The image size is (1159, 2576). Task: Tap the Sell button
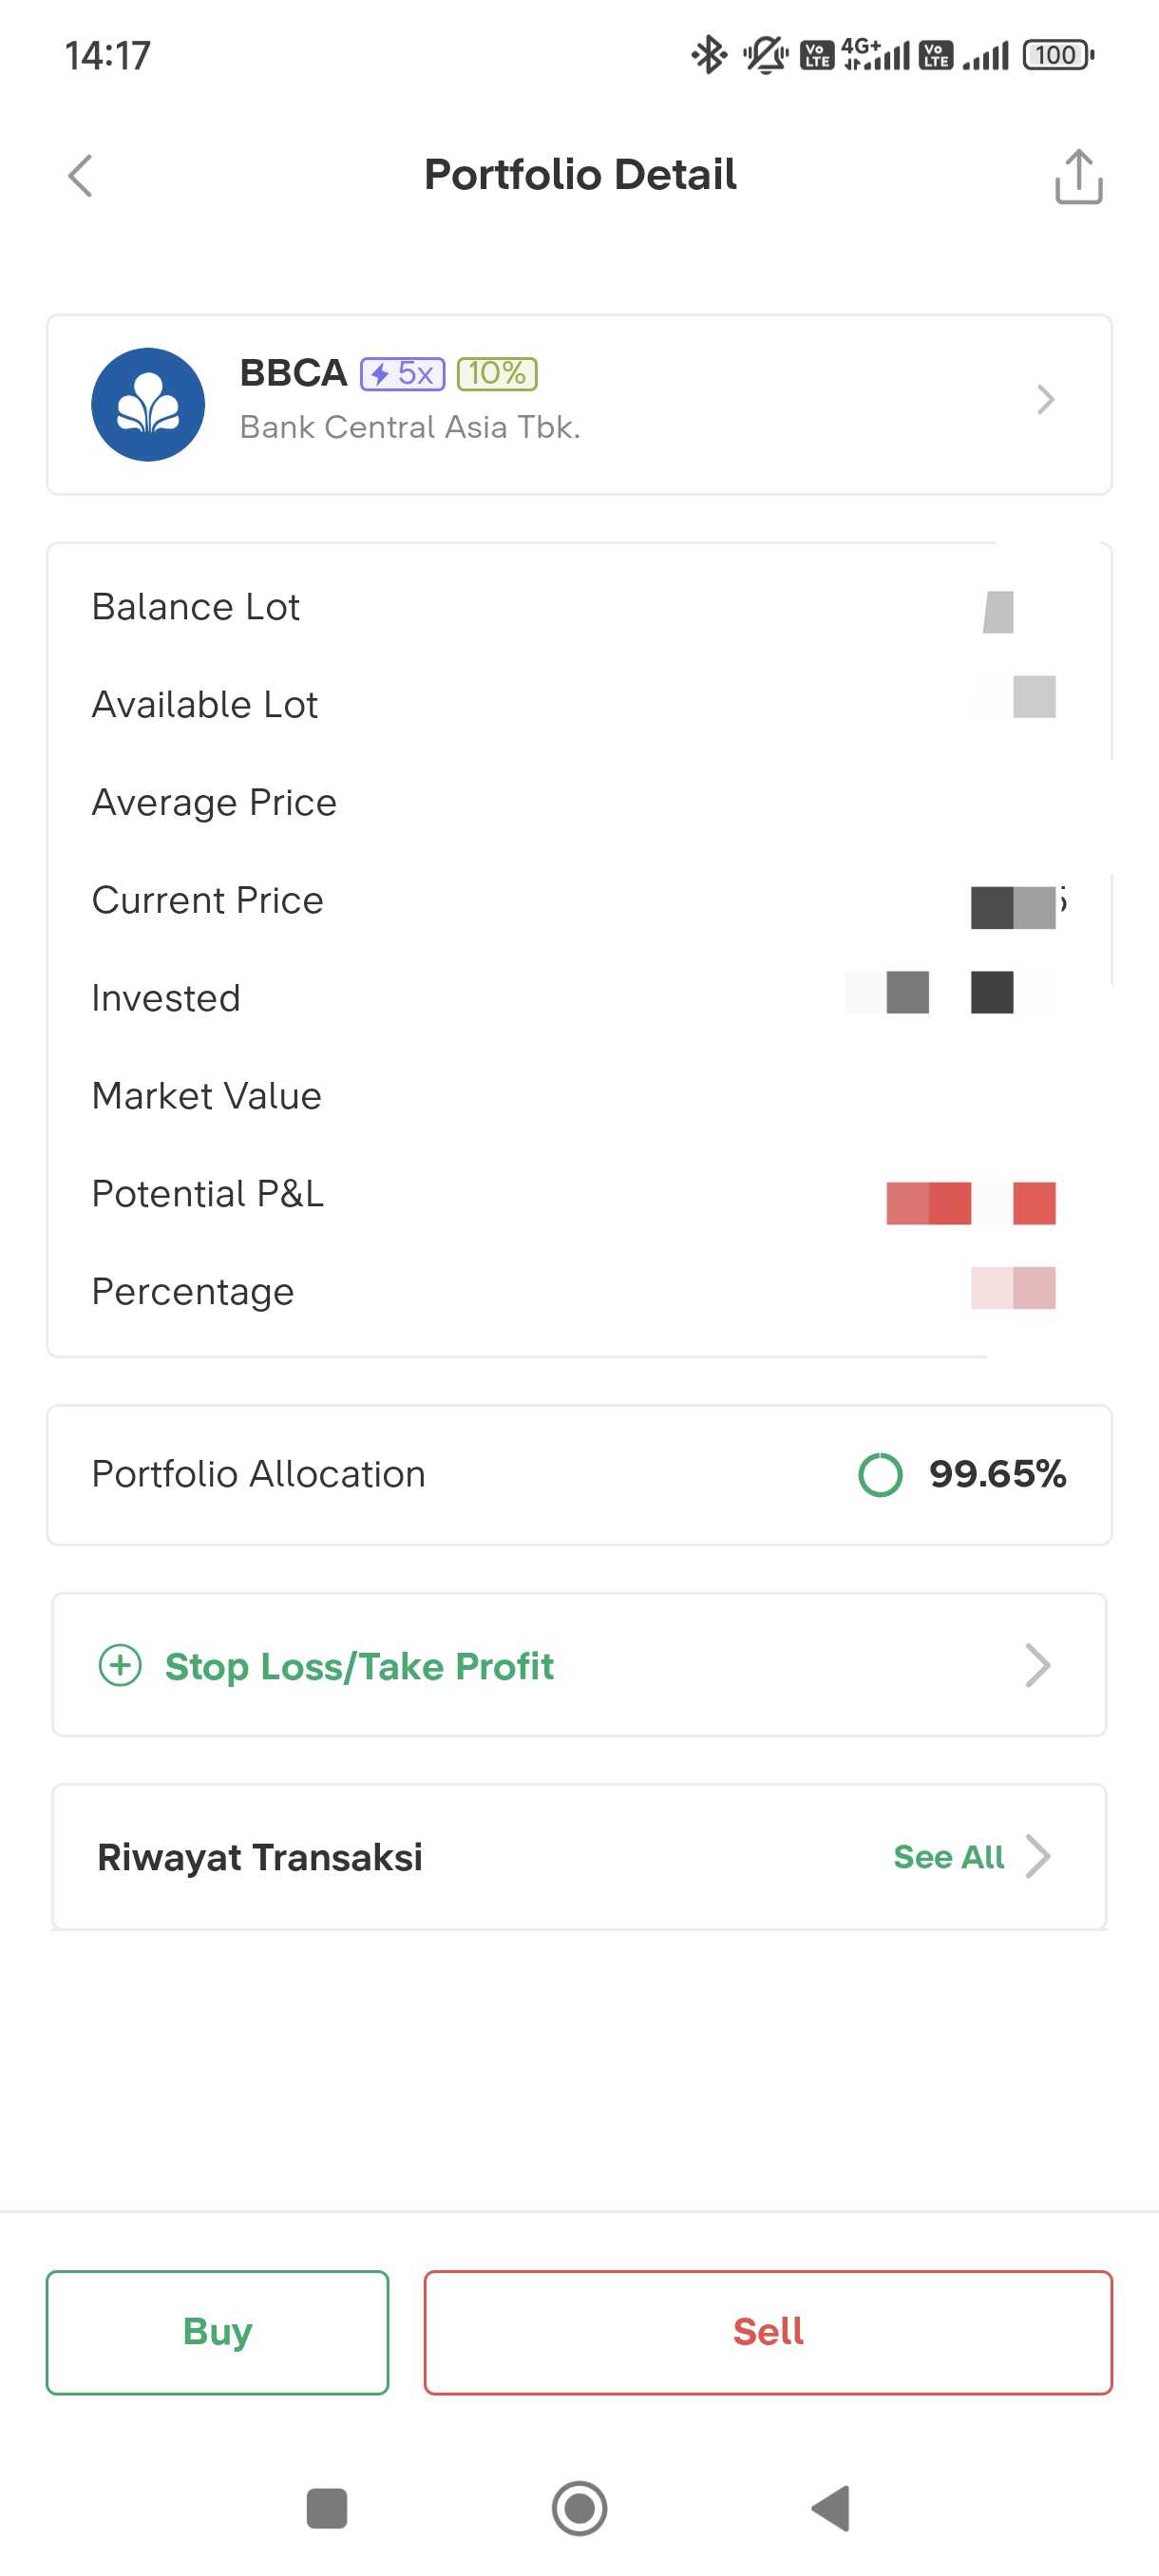(x=767, y=2332)
